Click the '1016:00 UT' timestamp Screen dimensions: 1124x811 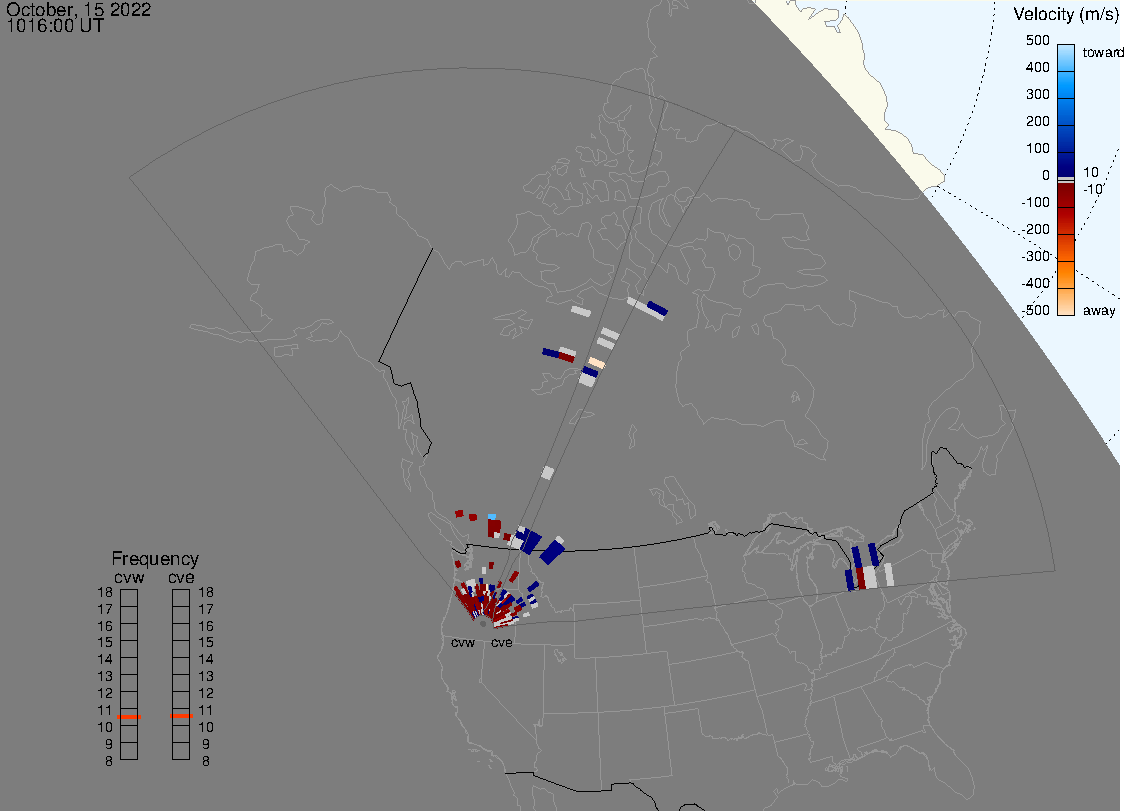55,27
